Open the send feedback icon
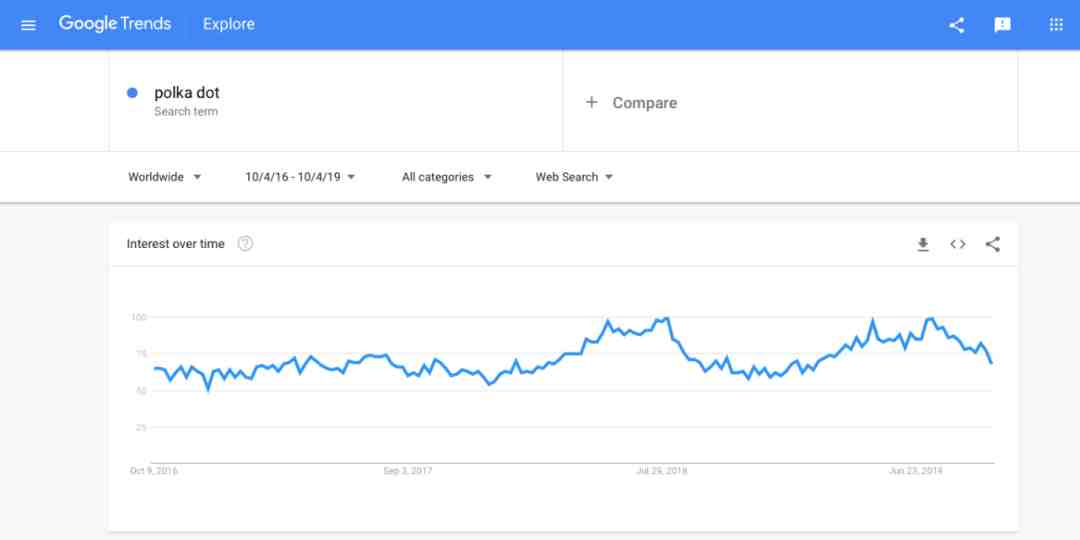This screenshot has height=540, width=1080. click(x=1002, y=25)
